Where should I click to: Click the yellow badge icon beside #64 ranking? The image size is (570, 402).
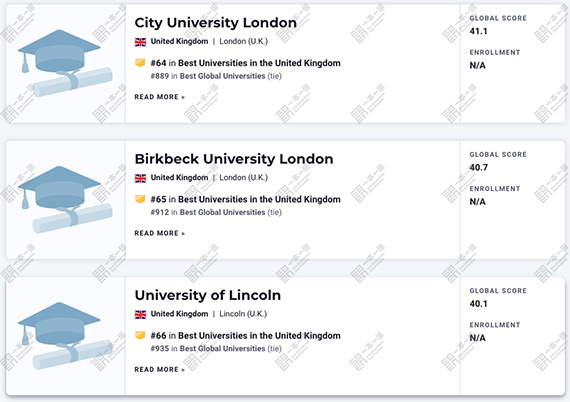(140, 63)
